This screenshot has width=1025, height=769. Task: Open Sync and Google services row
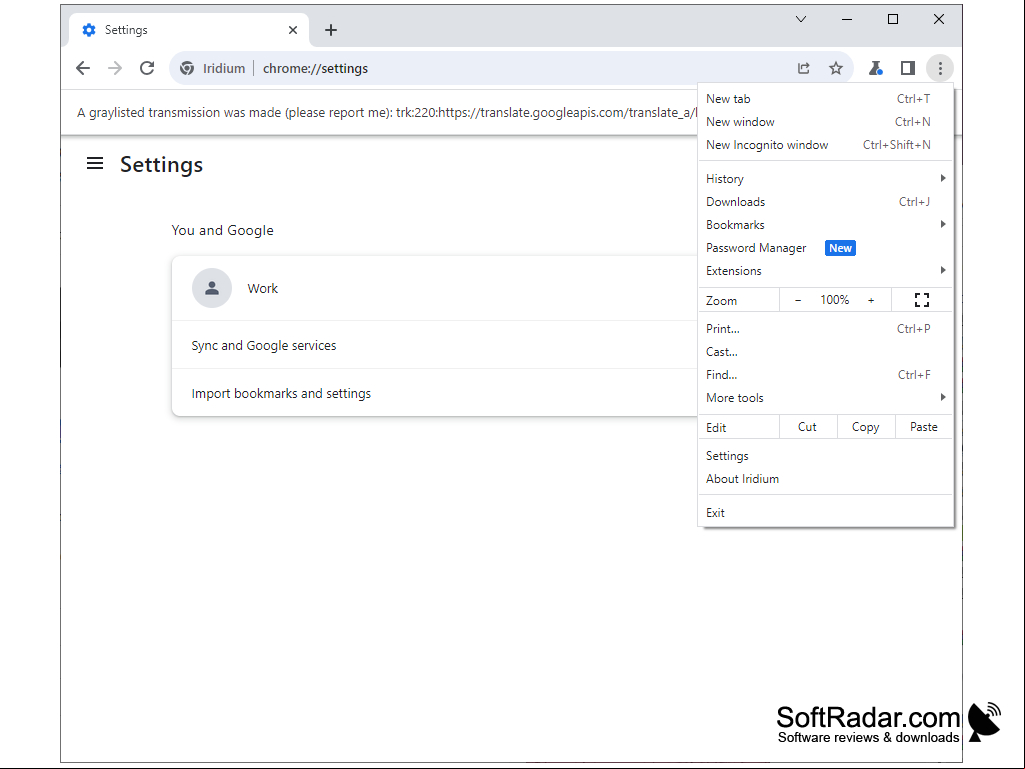point(435,345)
